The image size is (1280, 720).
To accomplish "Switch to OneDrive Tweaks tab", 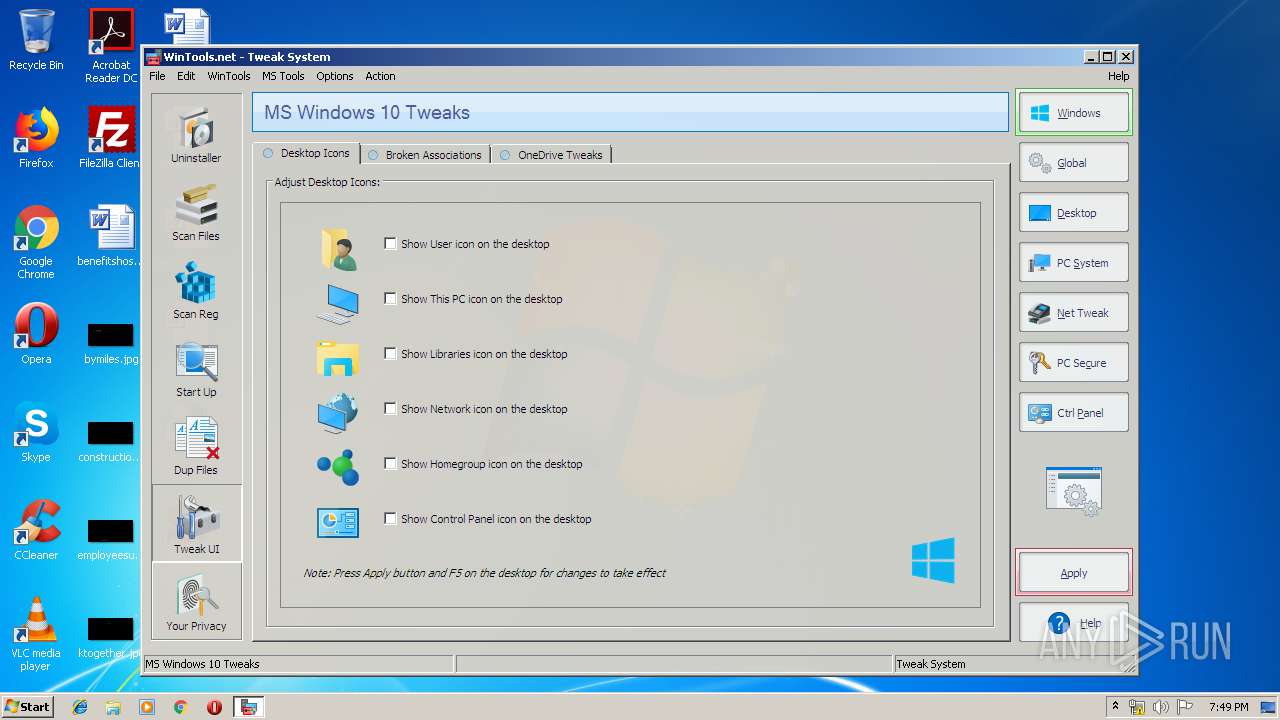I will (x=551, y=155).
